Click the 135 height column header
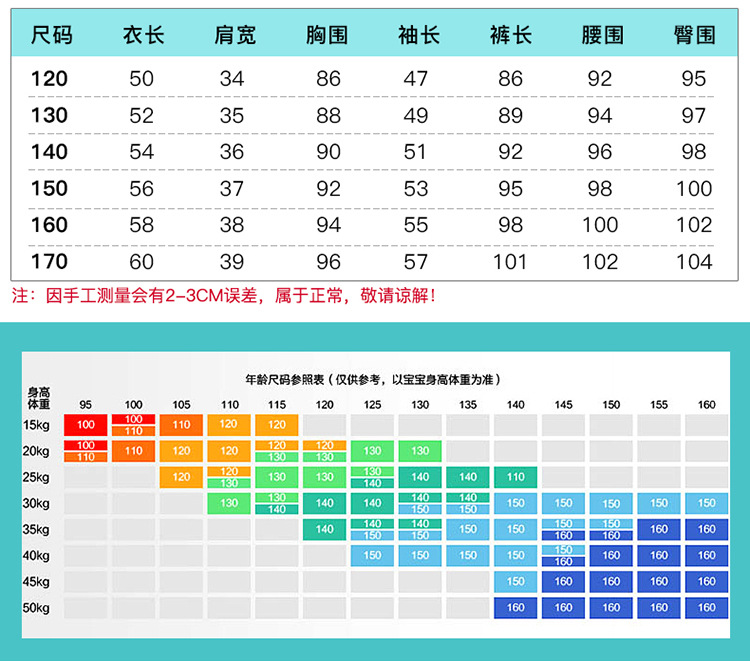 tap(468, 405)
